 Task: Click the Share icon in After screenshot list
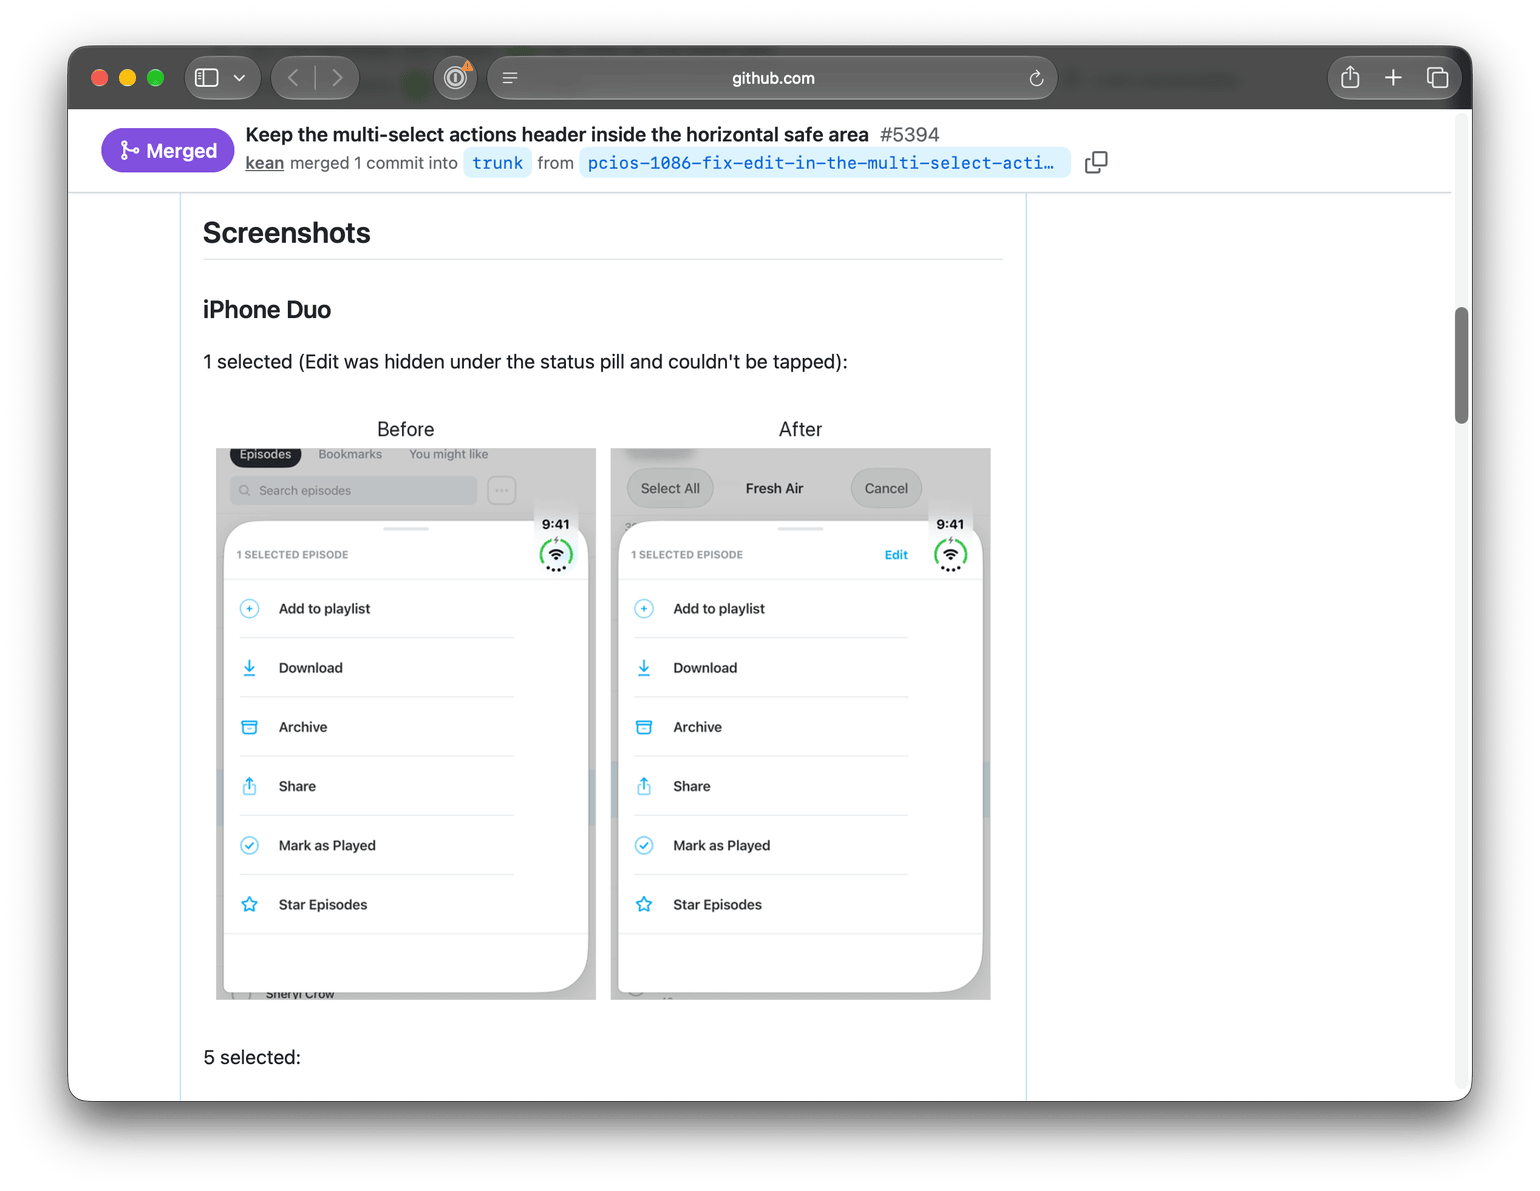pos(644,786)
